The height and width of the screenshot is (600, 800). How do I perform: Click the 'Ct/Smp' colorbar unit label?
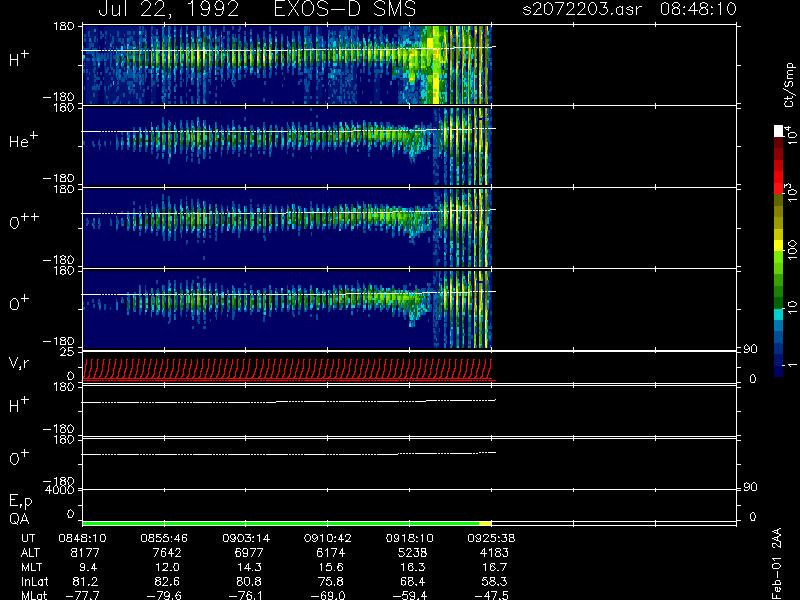[x=789, y=85]
